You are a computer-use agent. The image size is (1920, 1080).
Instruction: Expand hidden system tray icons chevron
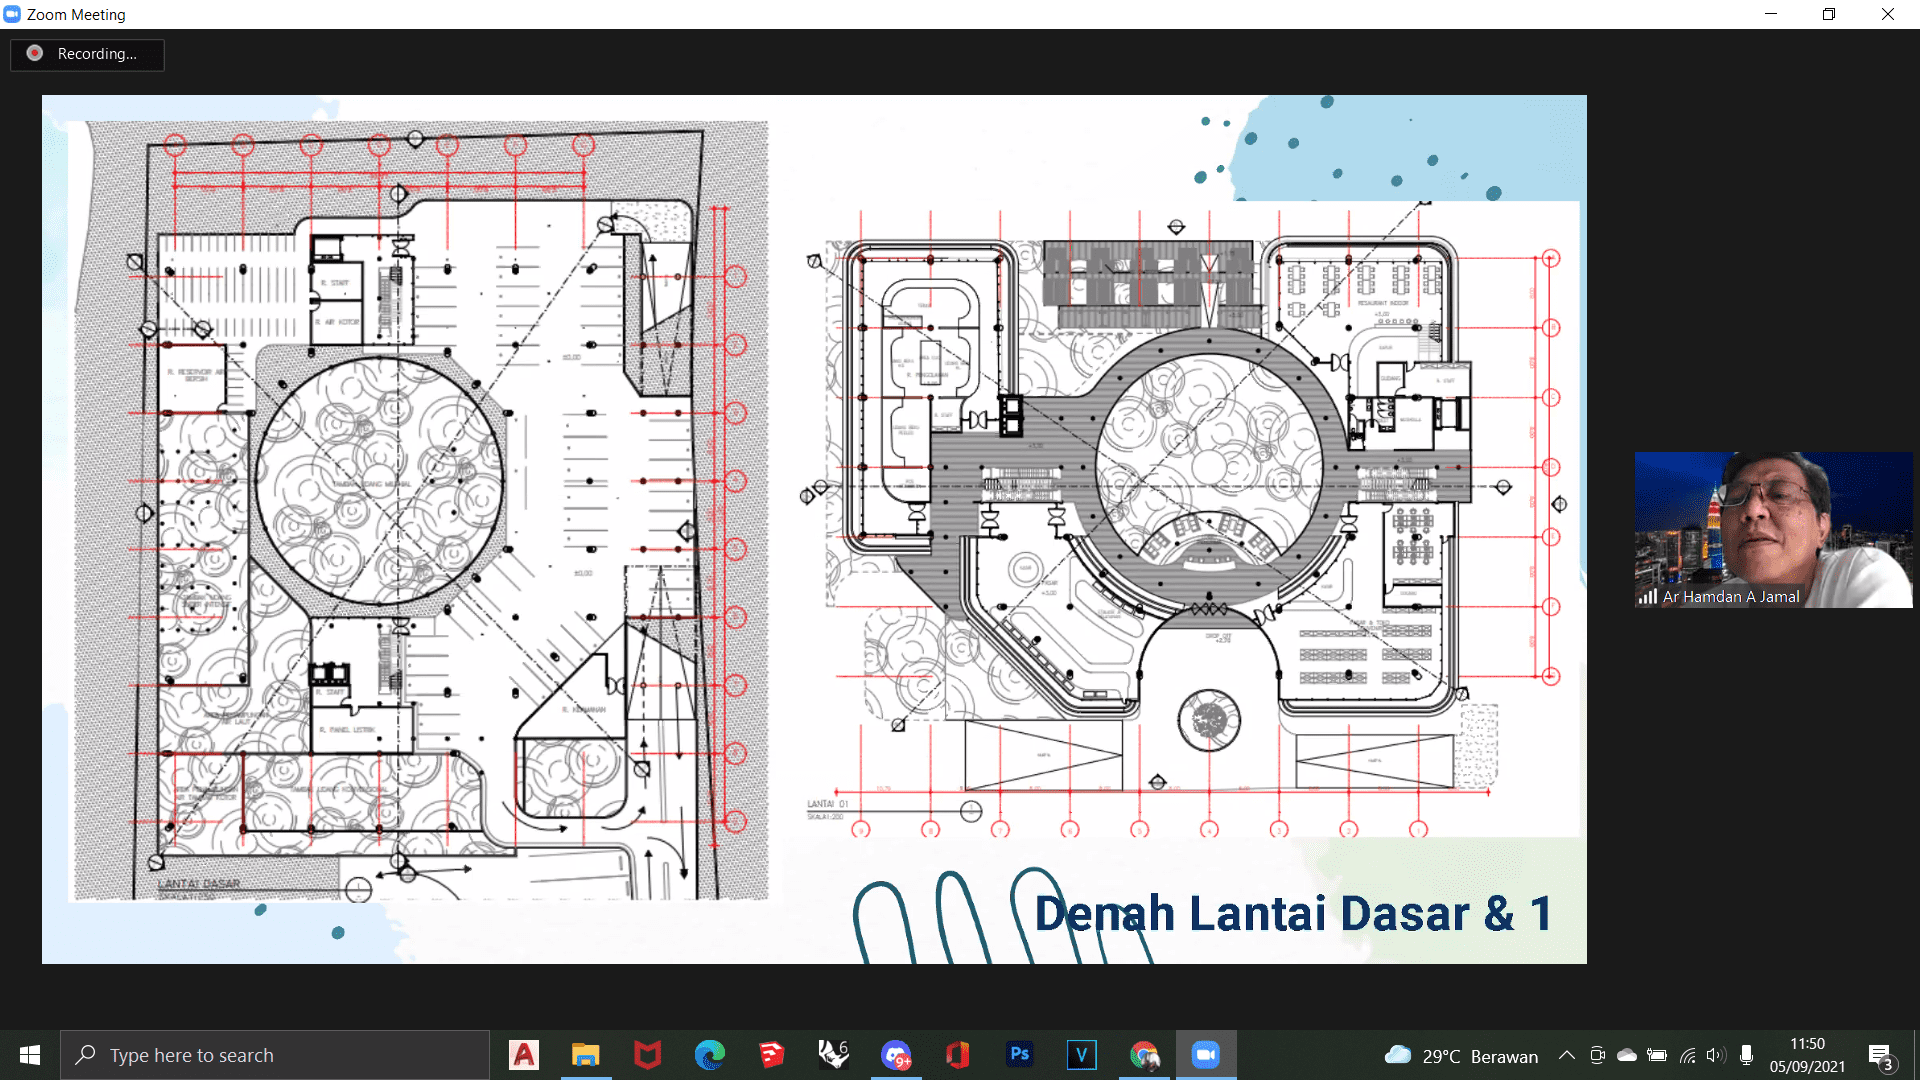tap(1567, 1055)
